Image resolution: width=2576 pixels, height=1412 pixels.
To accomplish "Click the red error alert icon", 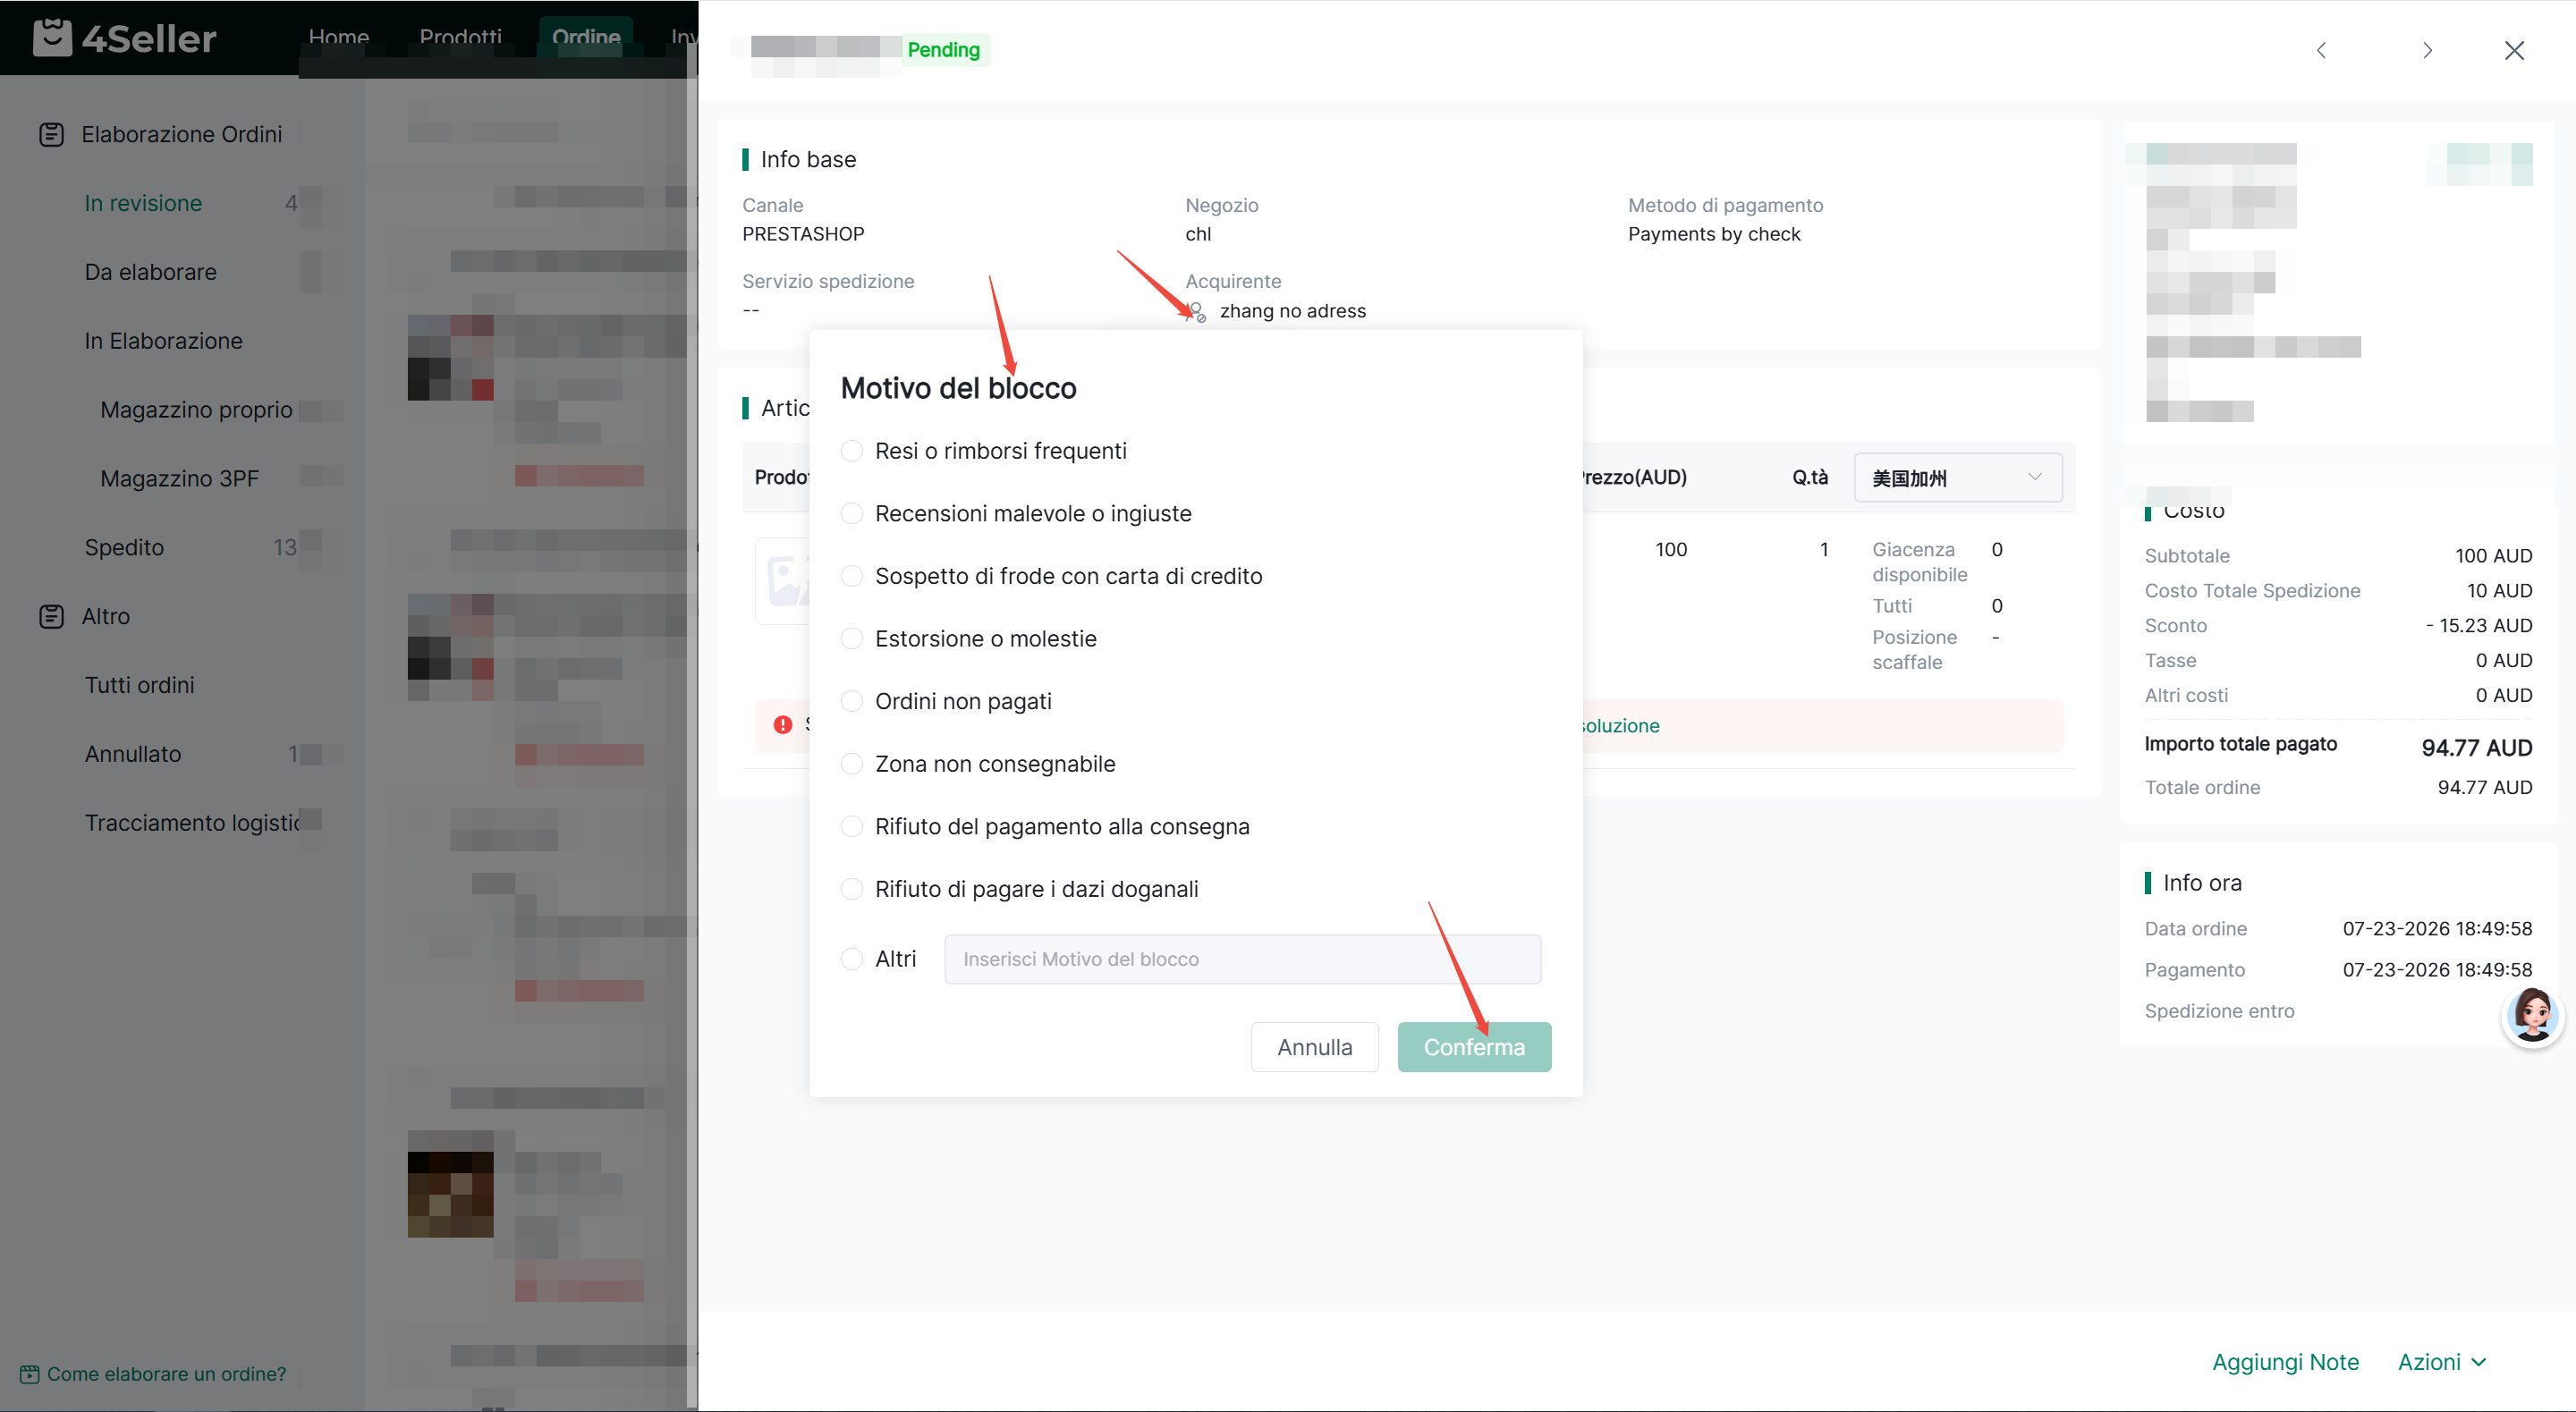I will coord(783,725).
